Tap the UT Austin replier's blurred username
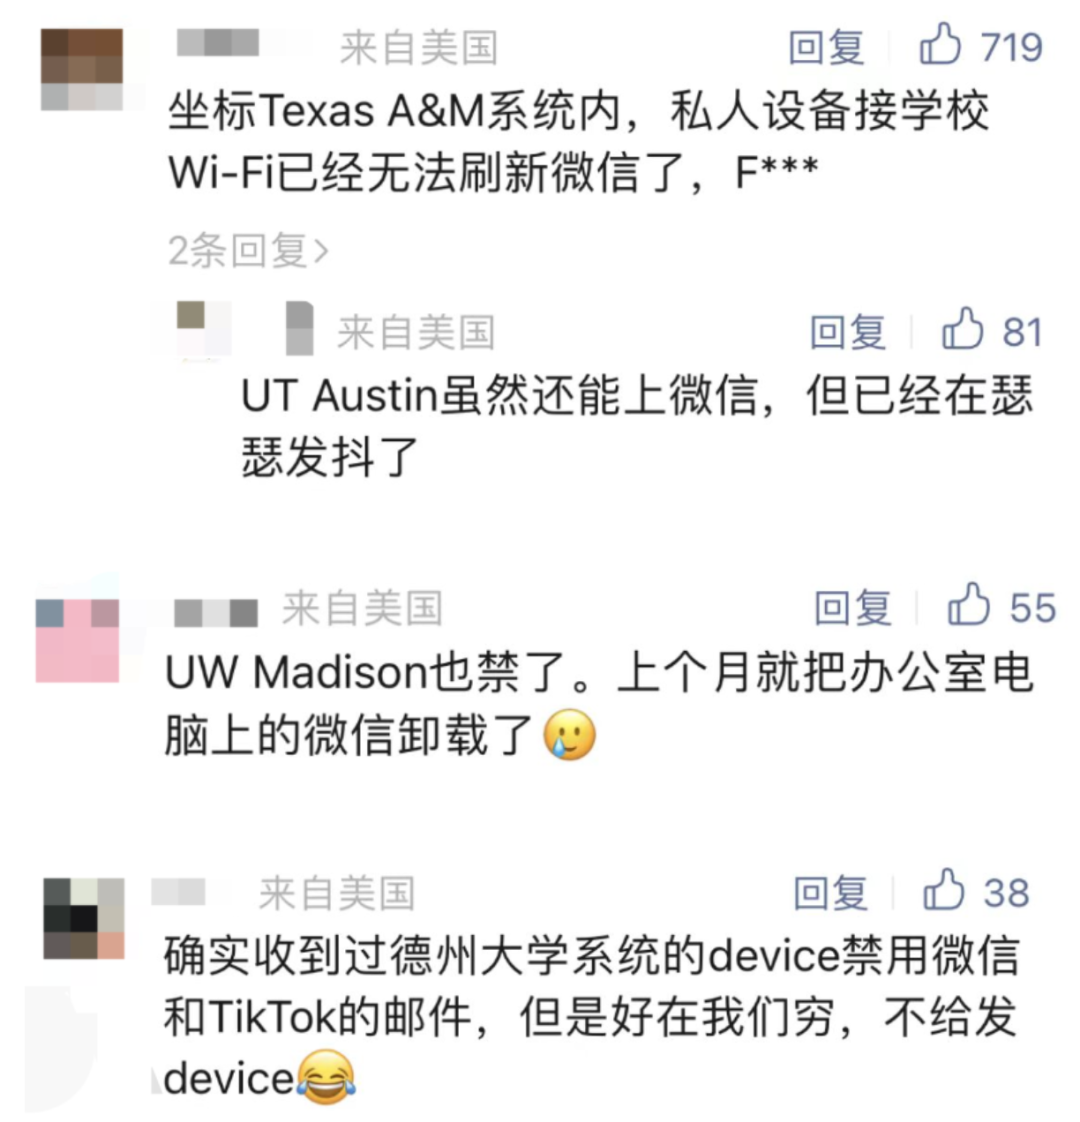 tap(300, 328)
